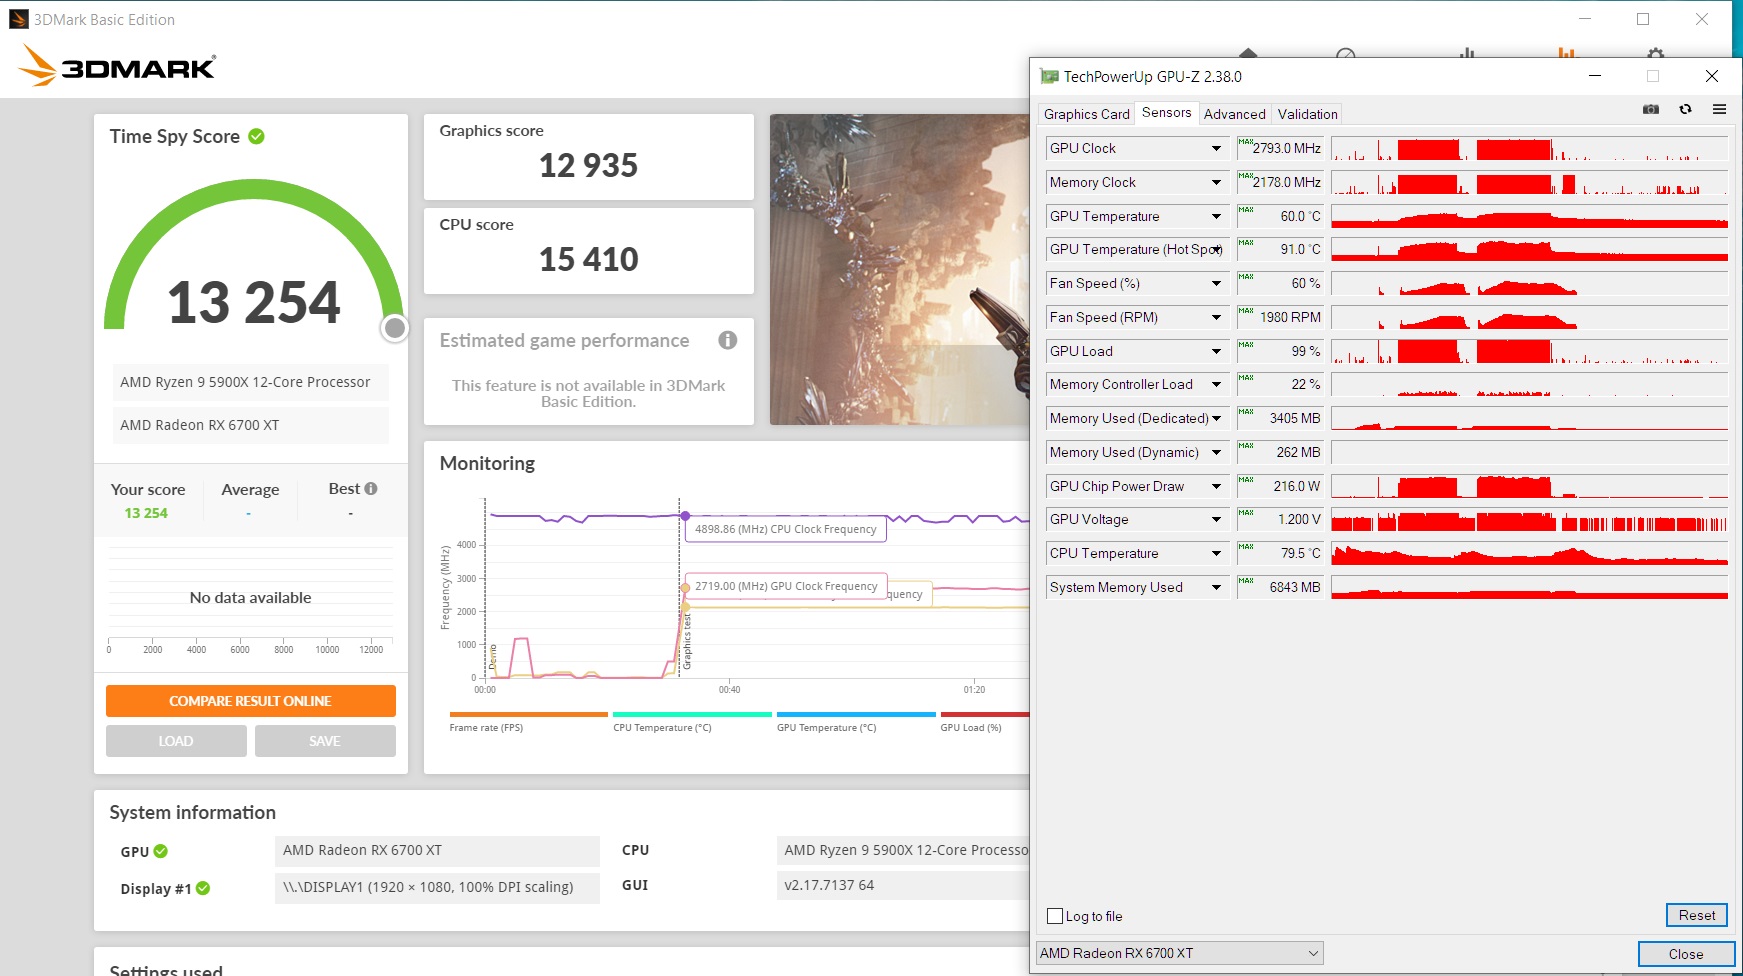The height and width of the screenshot is (976, 1743).
Task: Open the GPU Temperature (Hot Spot) dropdown
Action: point(1216,249)
